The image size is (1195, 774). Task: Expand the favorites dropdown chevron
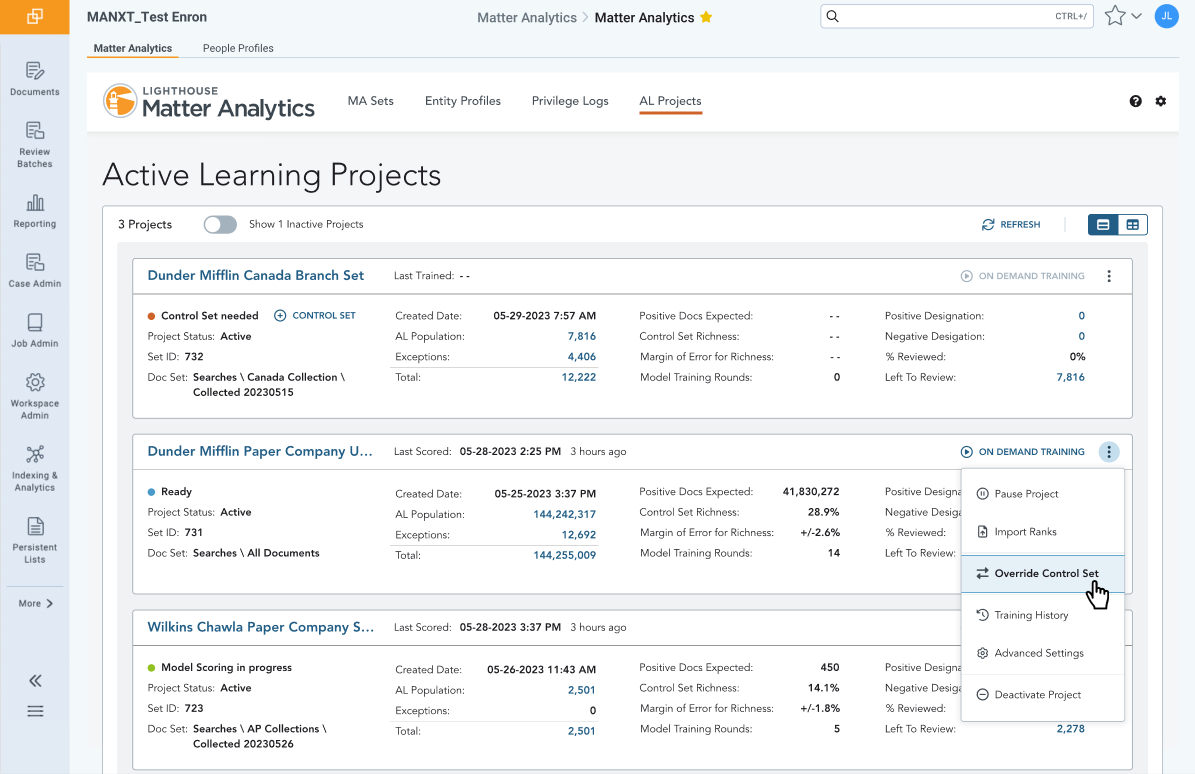point(1136,16)
